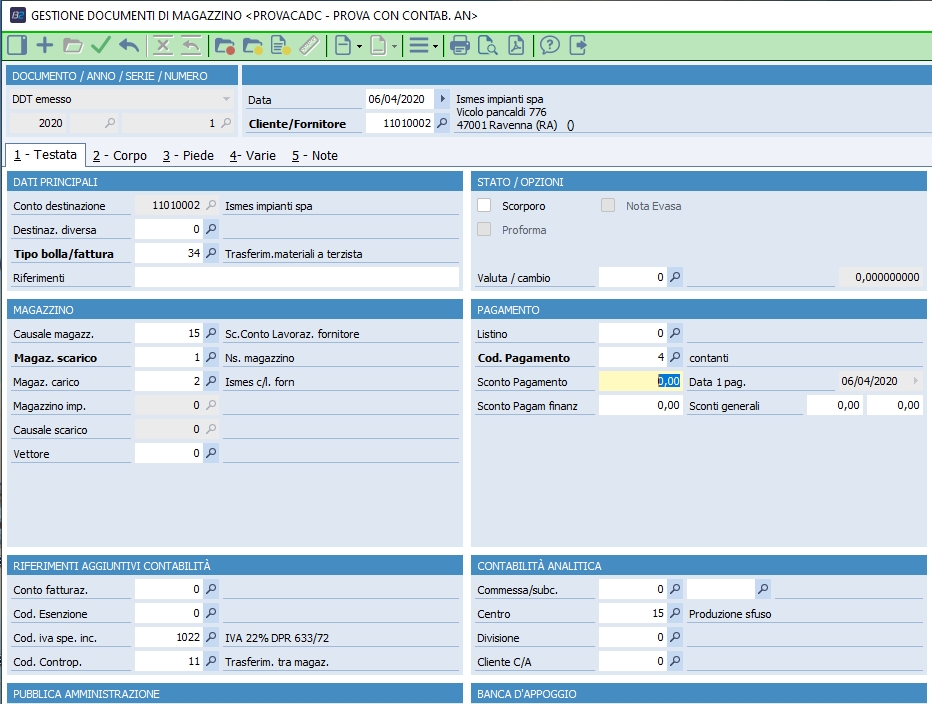
Task: Open lookup for Valuta / cambio
Action: coord(675,277)
